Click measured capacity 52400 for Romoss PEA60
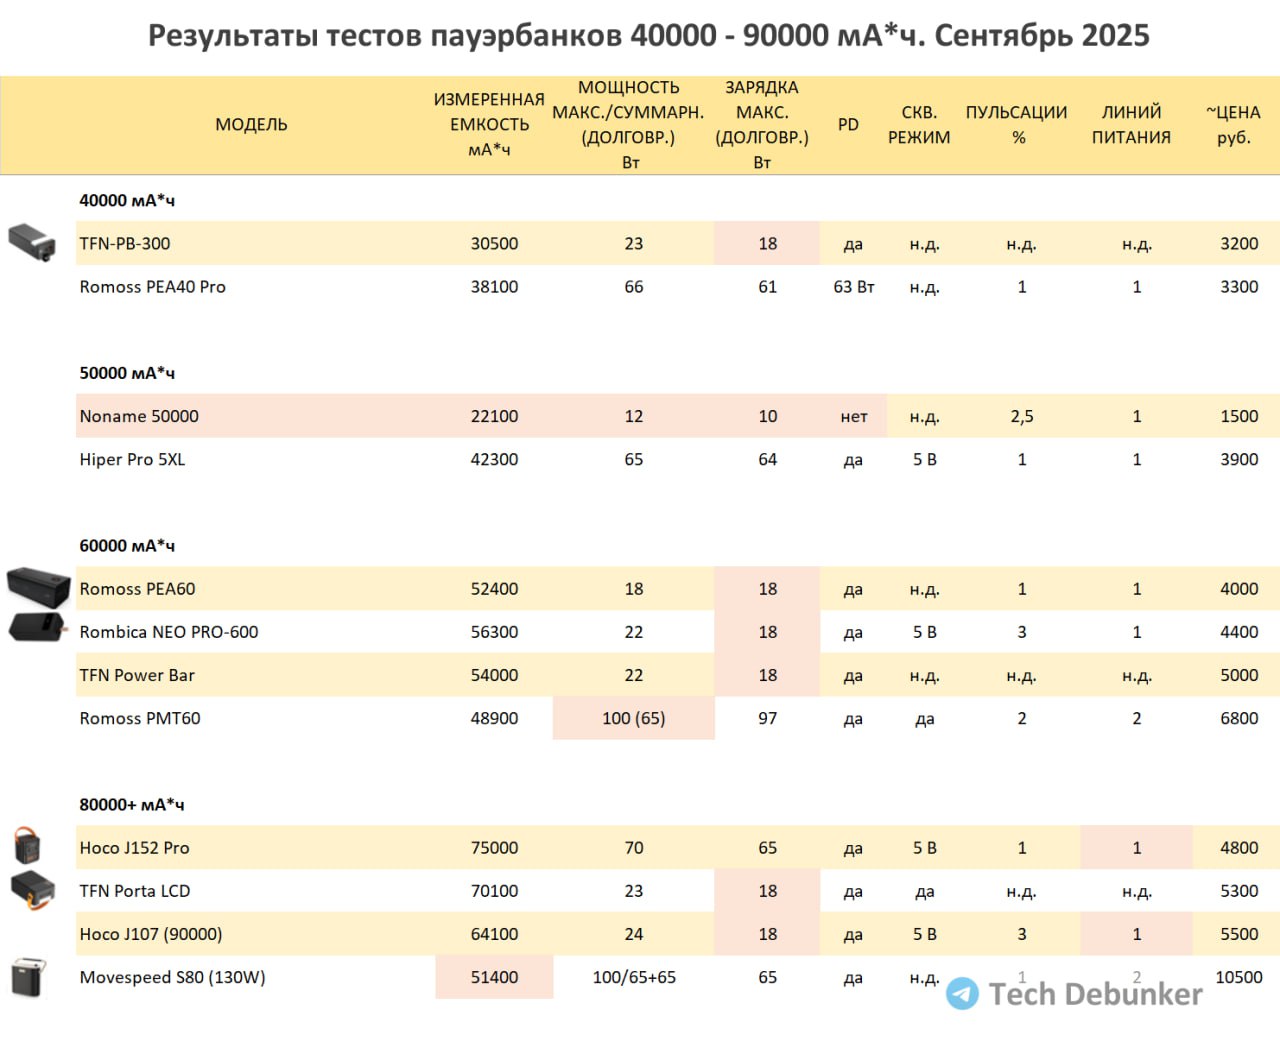 (x=495, y=589)
